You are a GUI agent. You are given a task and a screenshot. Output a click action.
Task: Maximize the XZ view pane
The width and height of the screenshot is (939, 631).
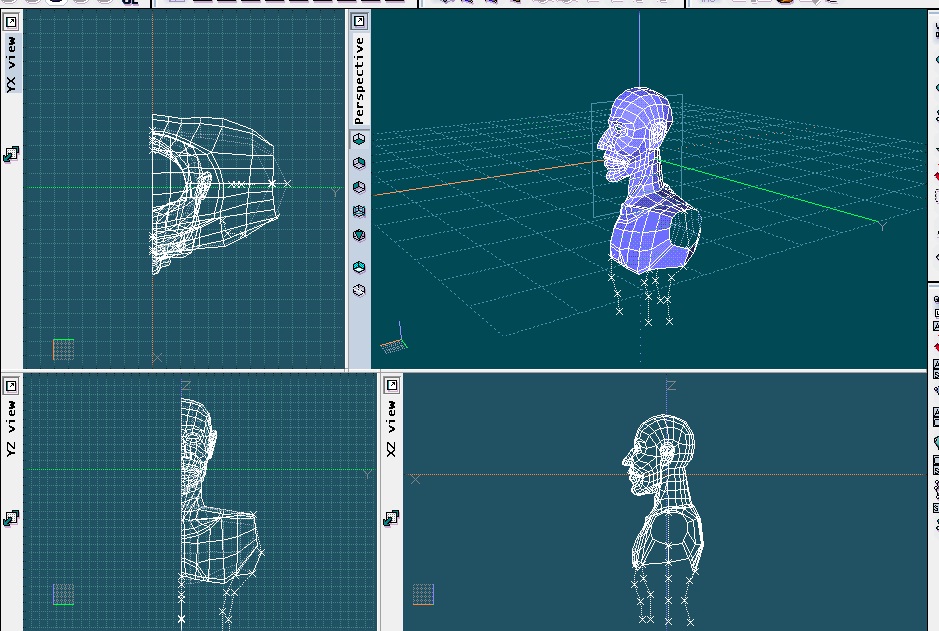pos(392,385)
